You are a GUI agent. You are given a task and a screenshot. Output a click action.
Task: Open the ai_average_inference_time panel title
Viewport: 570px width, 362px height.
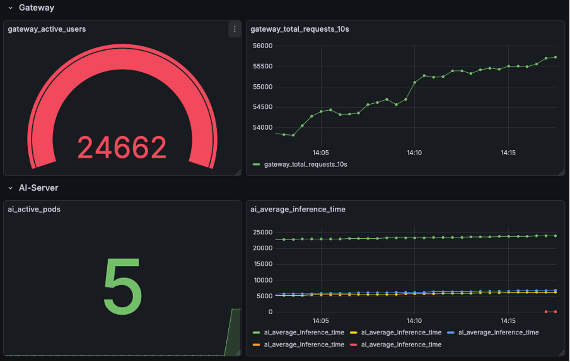point(298,209)
